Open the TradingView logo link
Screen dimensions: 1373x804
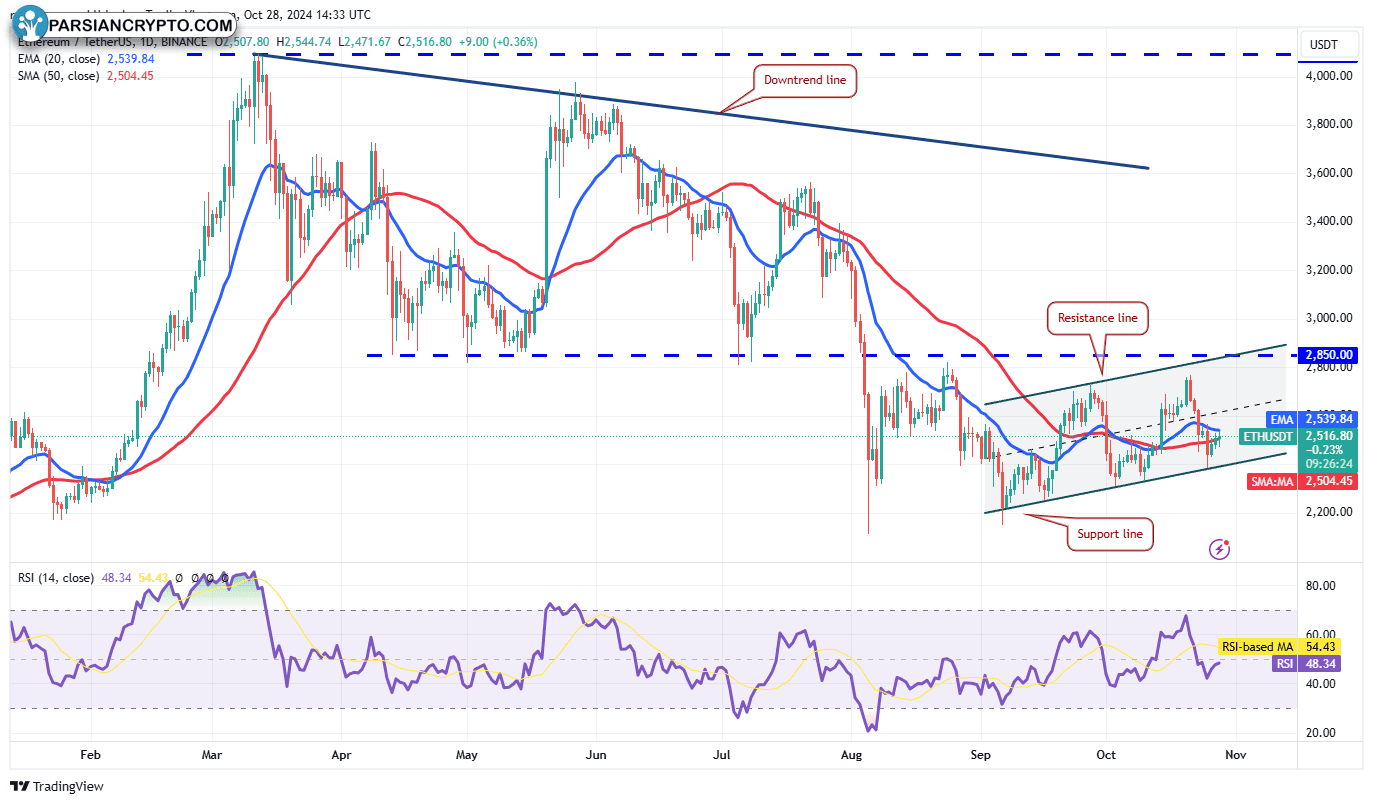[57, 787]
